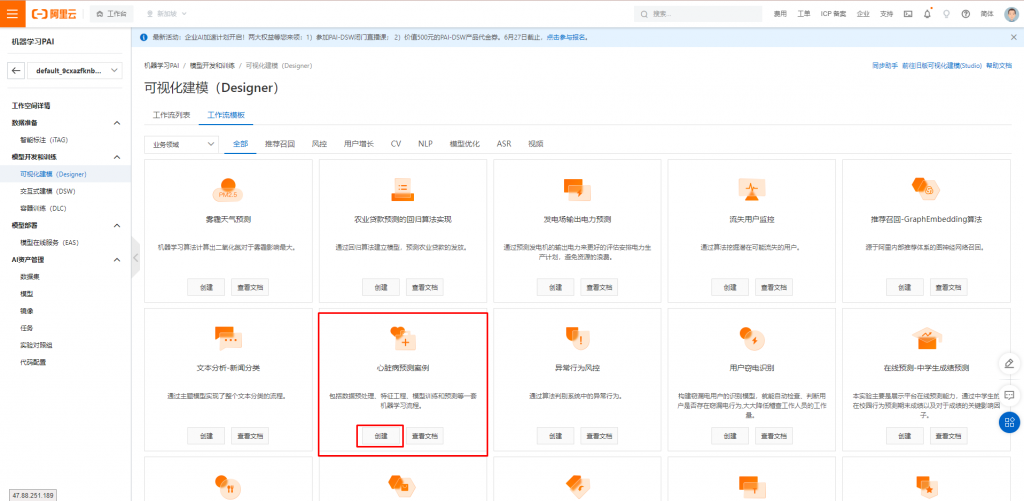Click the 异常行为风控 template icon
The height and width of the screenshot is (501, 1024).
point(577,338)
